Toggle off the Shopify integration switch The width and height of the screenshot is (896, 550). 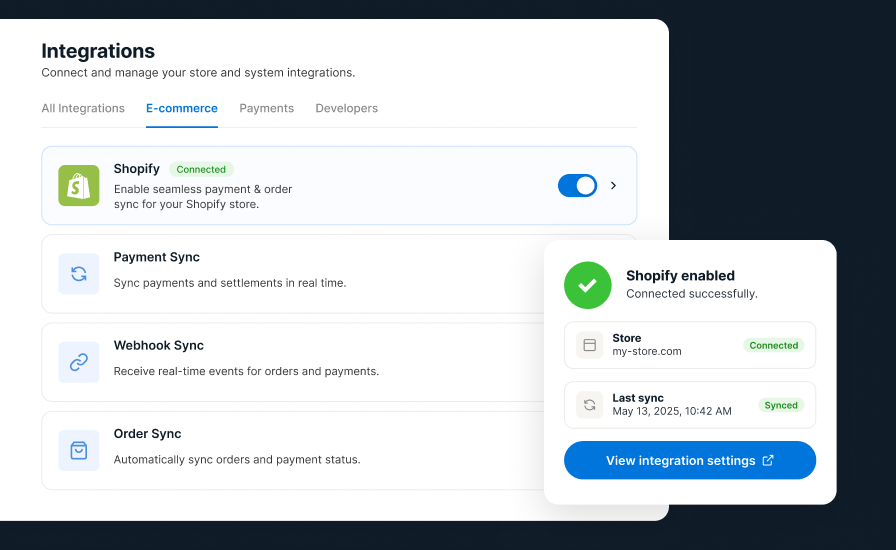pos(577,186)
